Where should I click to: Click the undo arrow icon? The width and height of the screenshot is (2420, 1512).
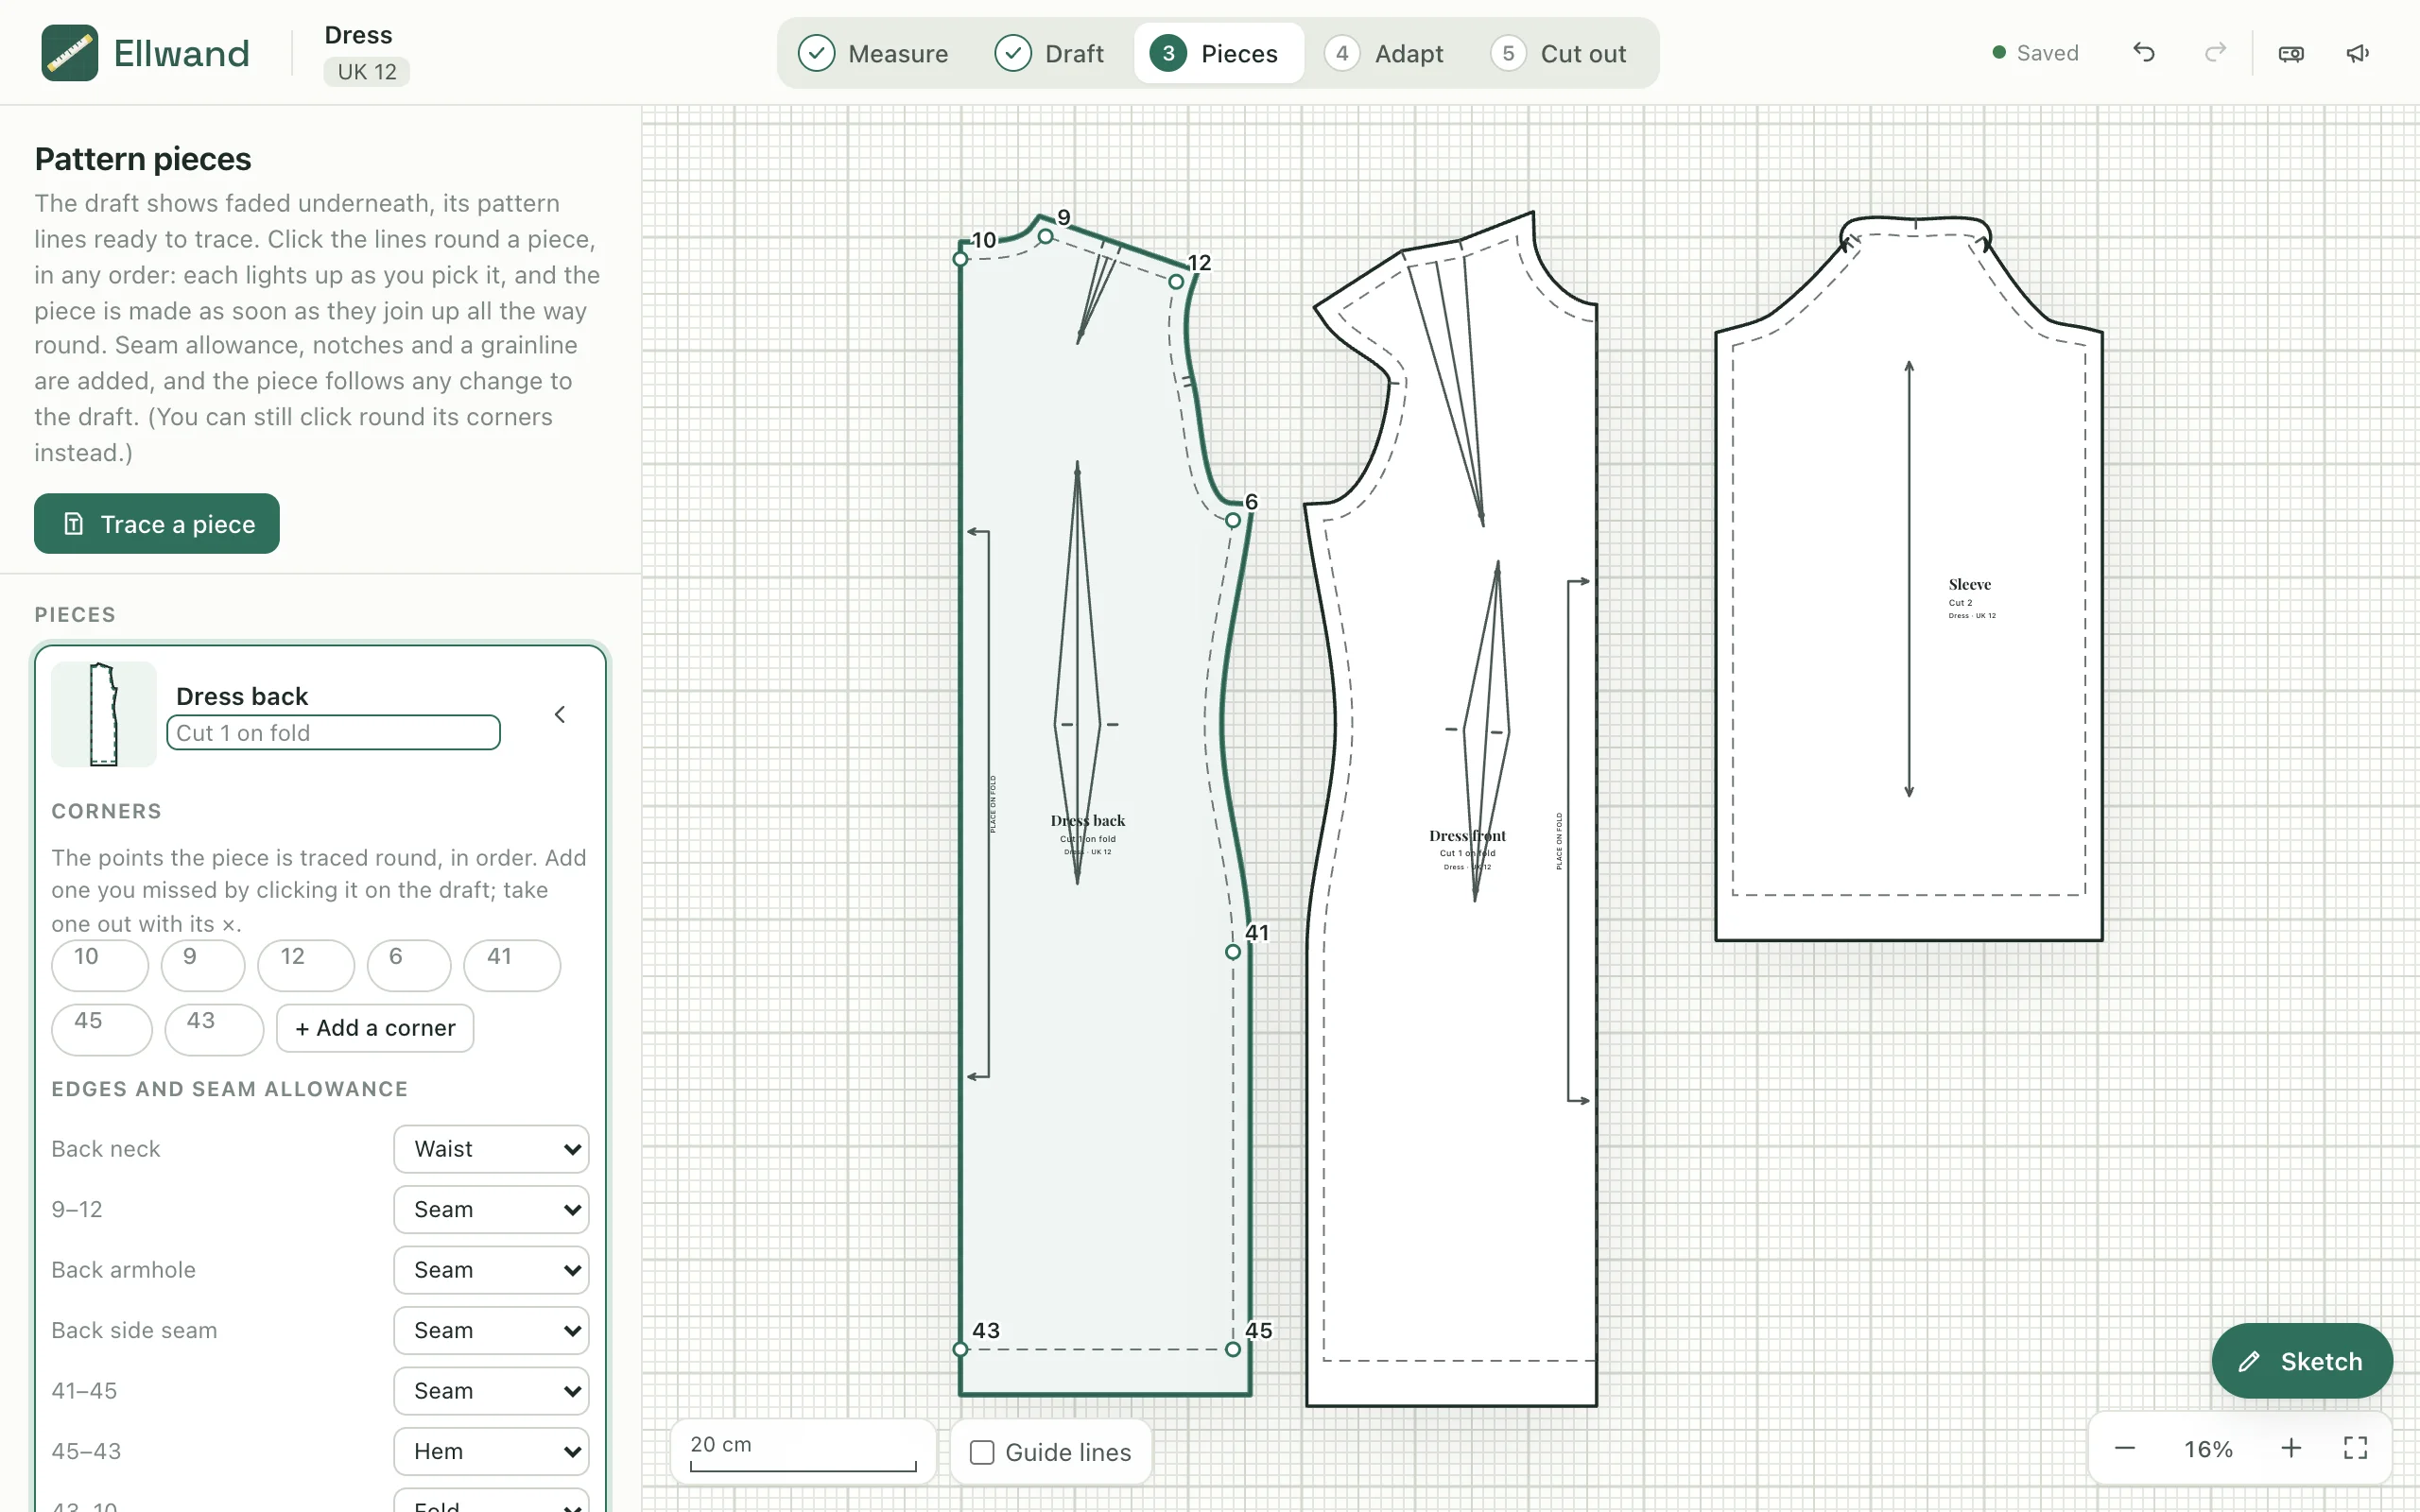pos(2143,53)
